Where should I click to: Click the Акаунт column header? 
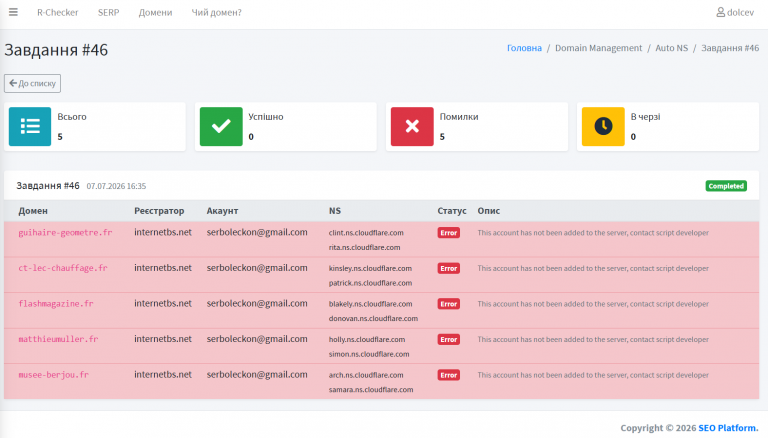coord(222,211)
